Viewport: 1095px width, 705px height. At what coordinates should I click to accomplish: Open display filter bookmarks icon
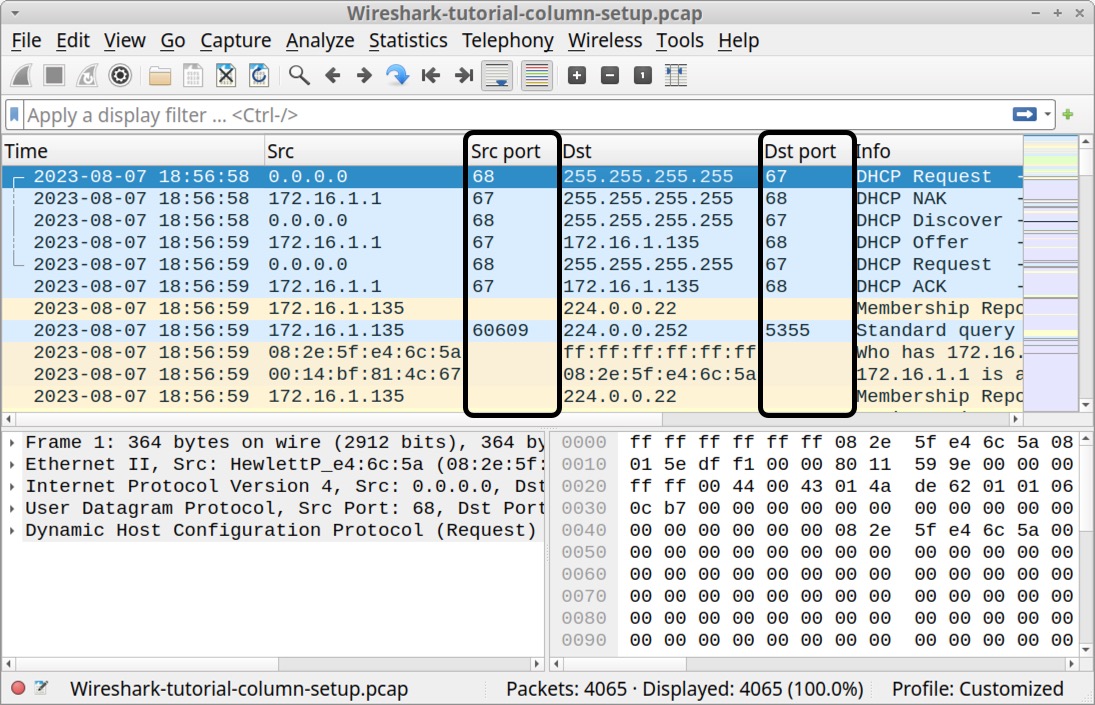tap(14, 114)
